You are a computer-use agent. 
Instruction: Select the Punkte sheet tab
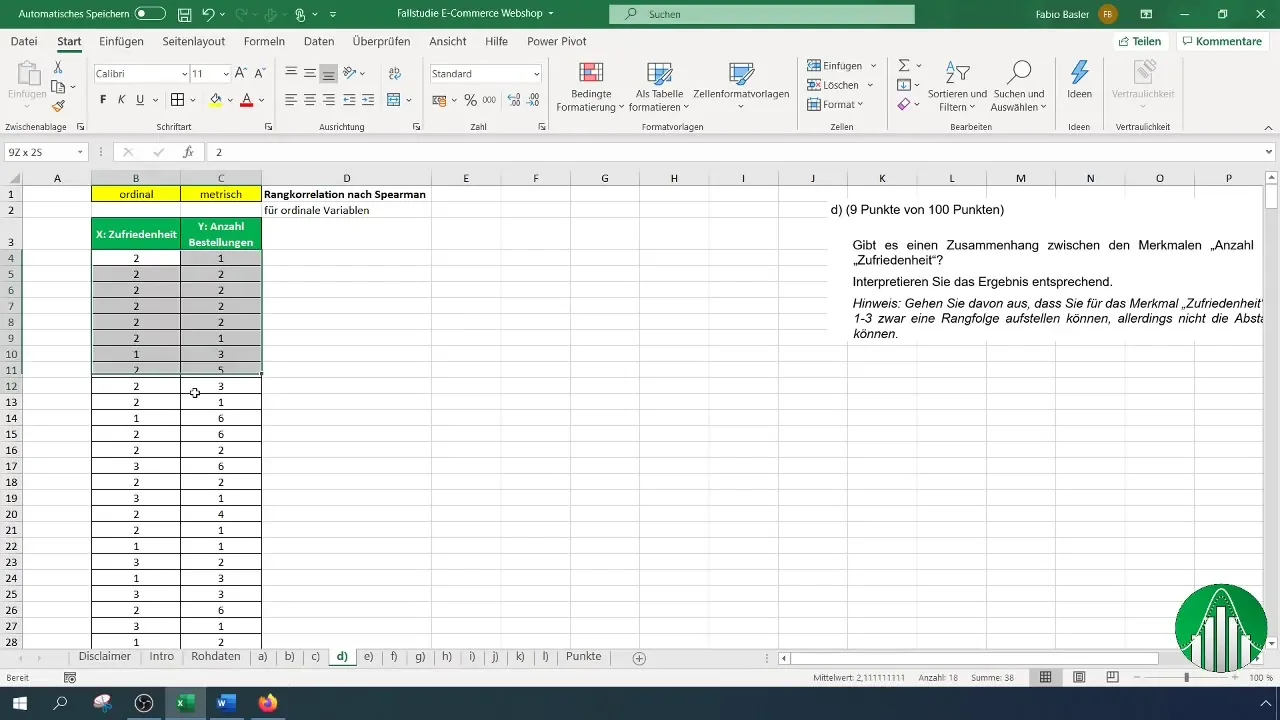[x=583, y=657]
